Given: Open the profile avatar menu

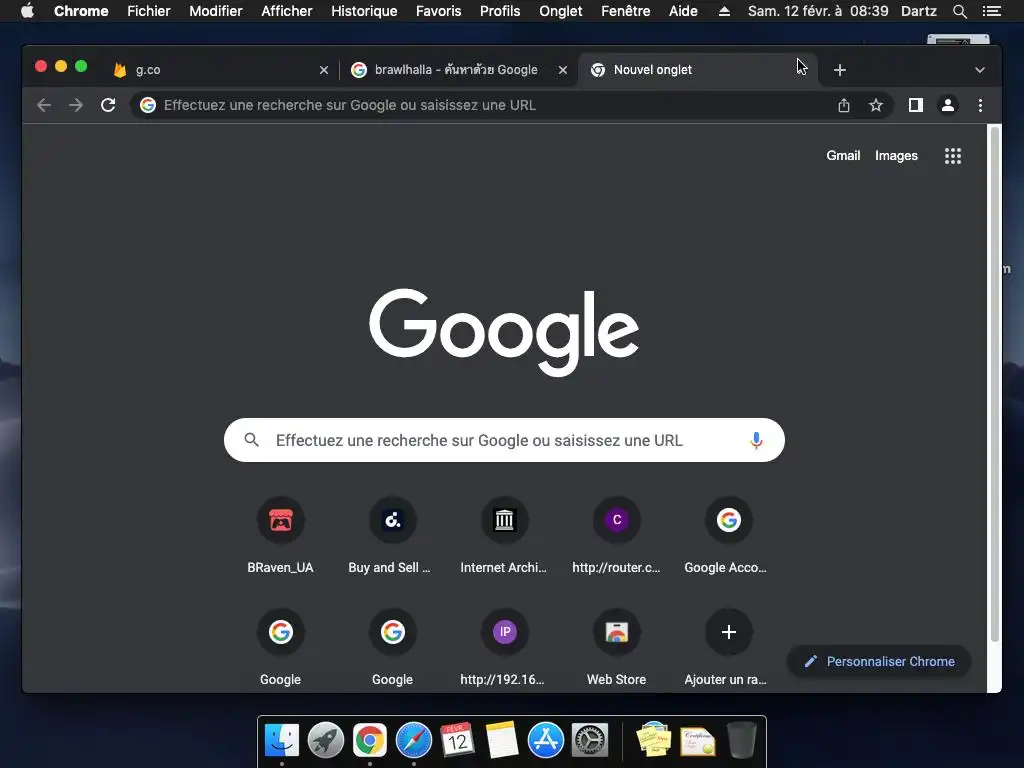Looking at the screenshot, I should pos(948,105).
